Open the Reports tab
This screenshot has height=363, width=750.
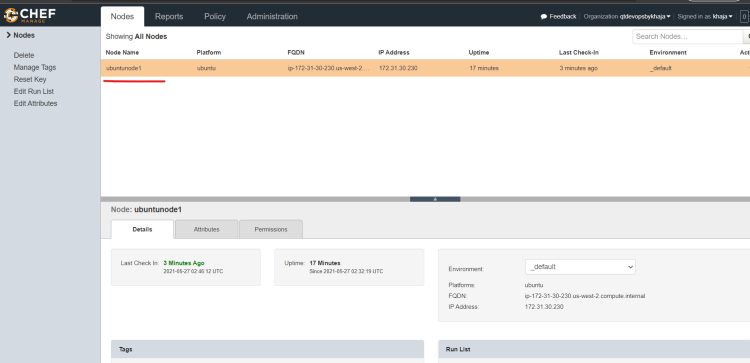point(169,16)
